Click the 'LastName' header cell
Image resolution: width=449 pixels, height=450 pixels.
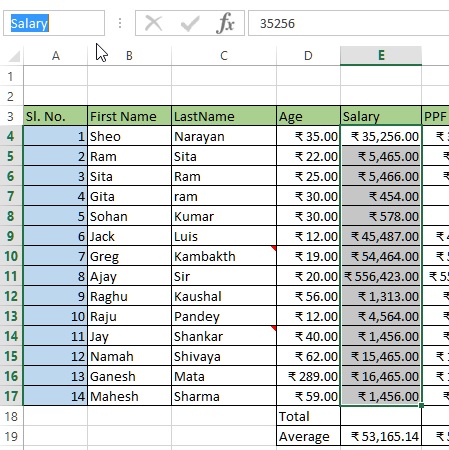pos(224,116)
